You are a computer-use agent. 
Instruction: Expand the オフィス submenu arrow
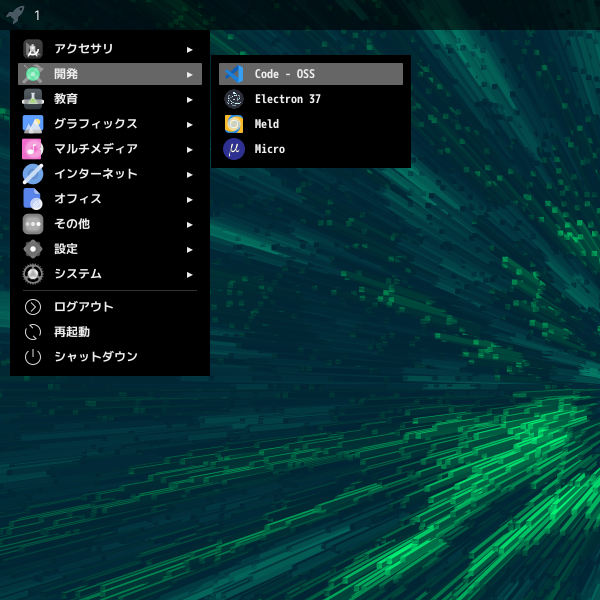pos(189,199)
